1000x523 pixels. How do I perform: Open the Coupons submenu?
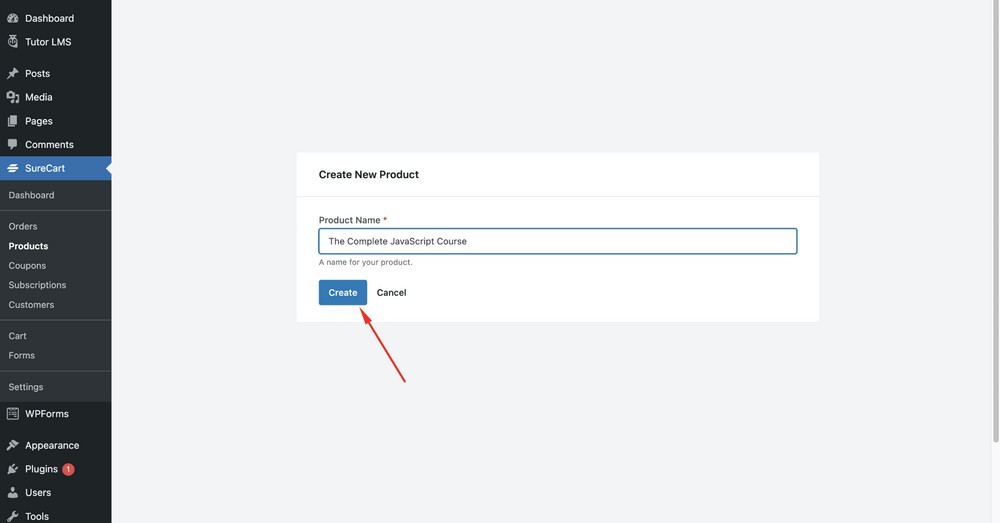[27, 265]
